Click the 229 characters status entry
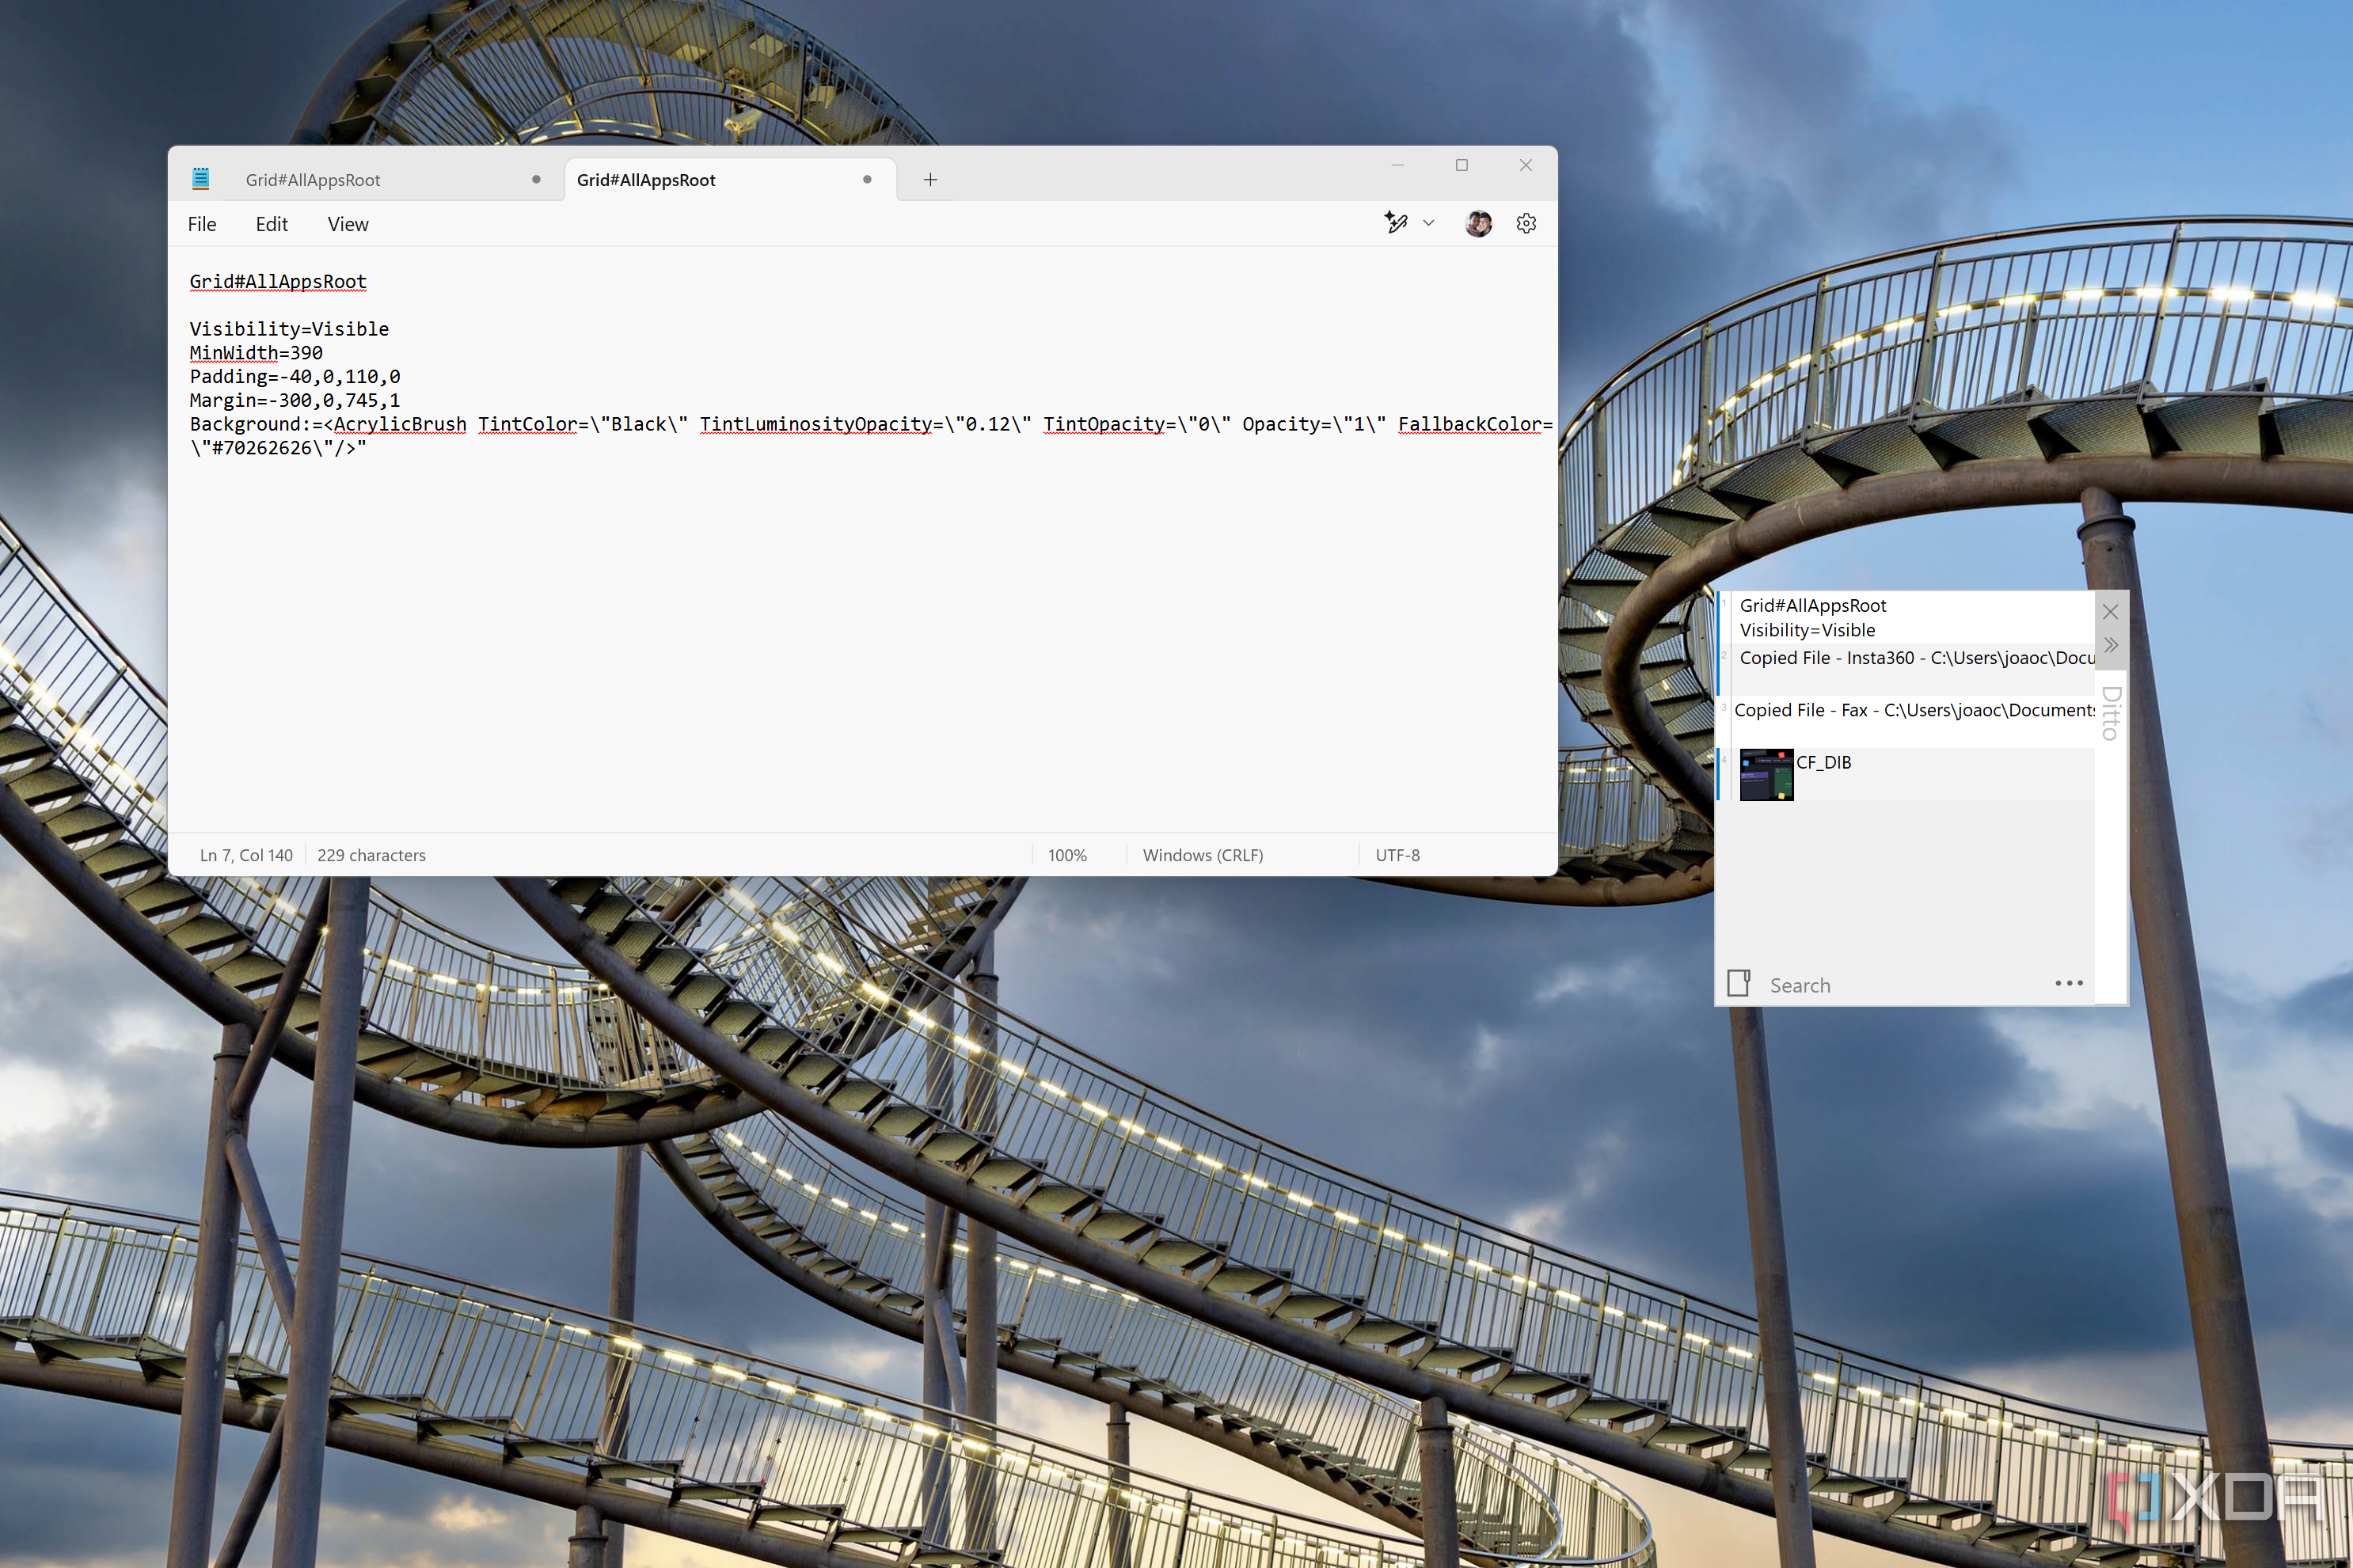The height and width of the screenshot is (1568, 2353). coord(371,855)
